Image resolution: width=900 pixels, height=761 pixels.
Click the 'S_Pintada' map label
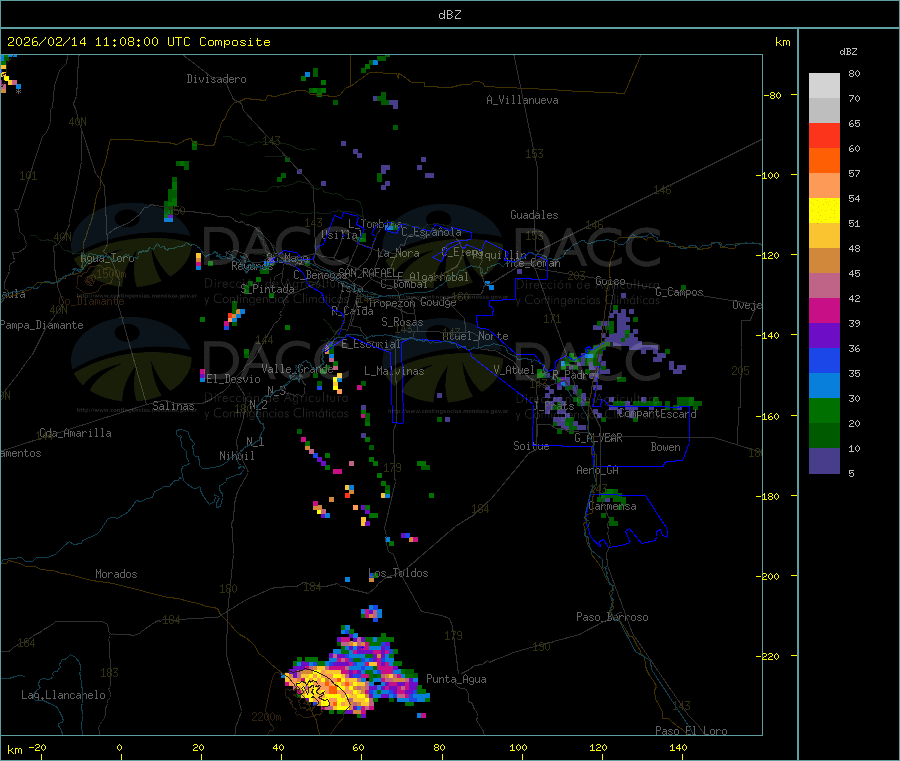tap(267, 289)
